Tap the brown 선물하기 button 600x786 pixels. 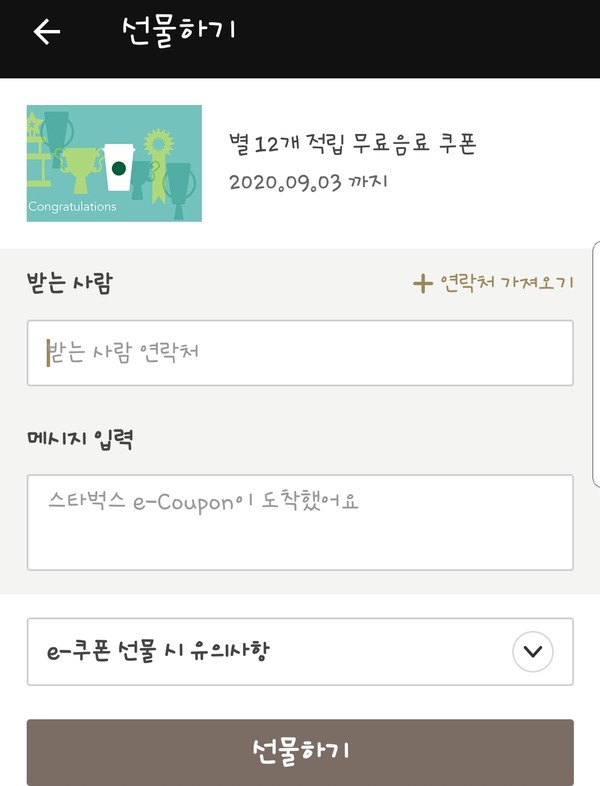300,752
